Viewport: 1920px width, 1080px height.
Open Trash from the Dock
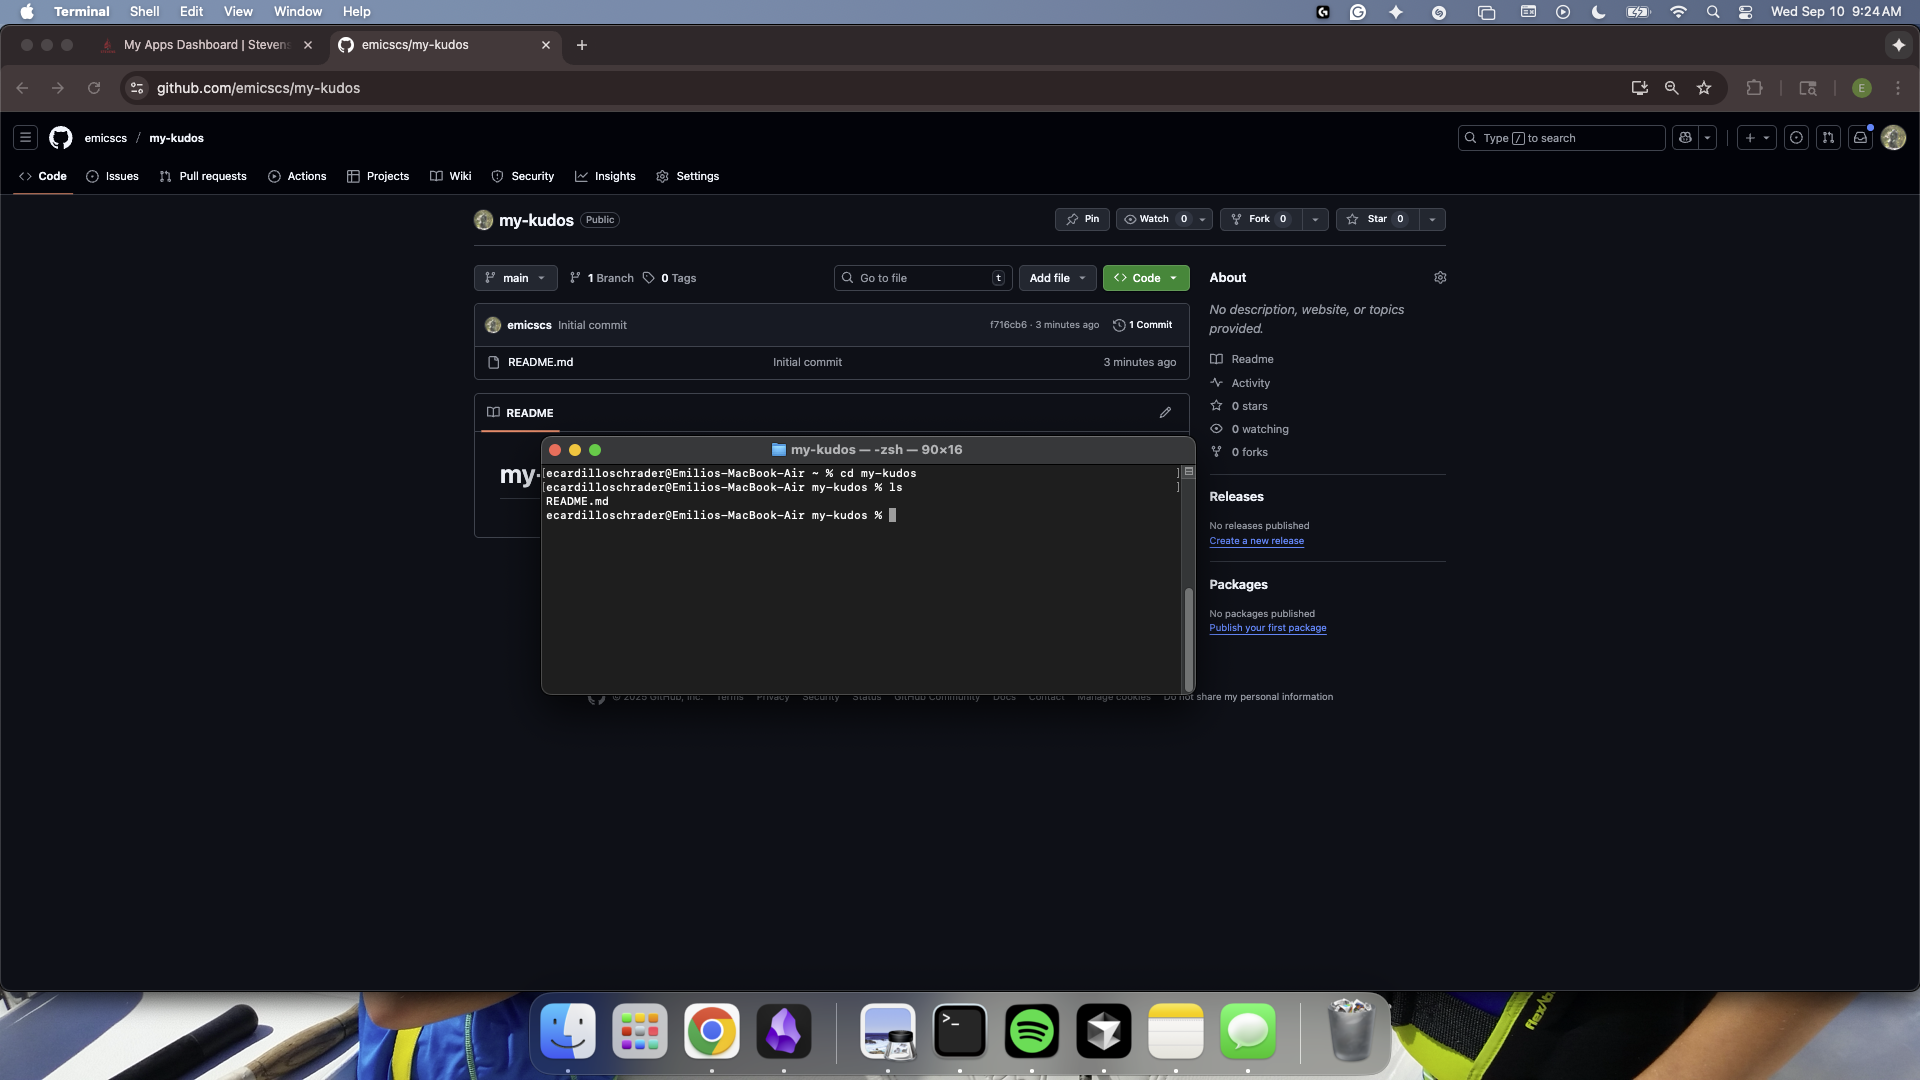pyautogui.click(x=1351, y=1031)
